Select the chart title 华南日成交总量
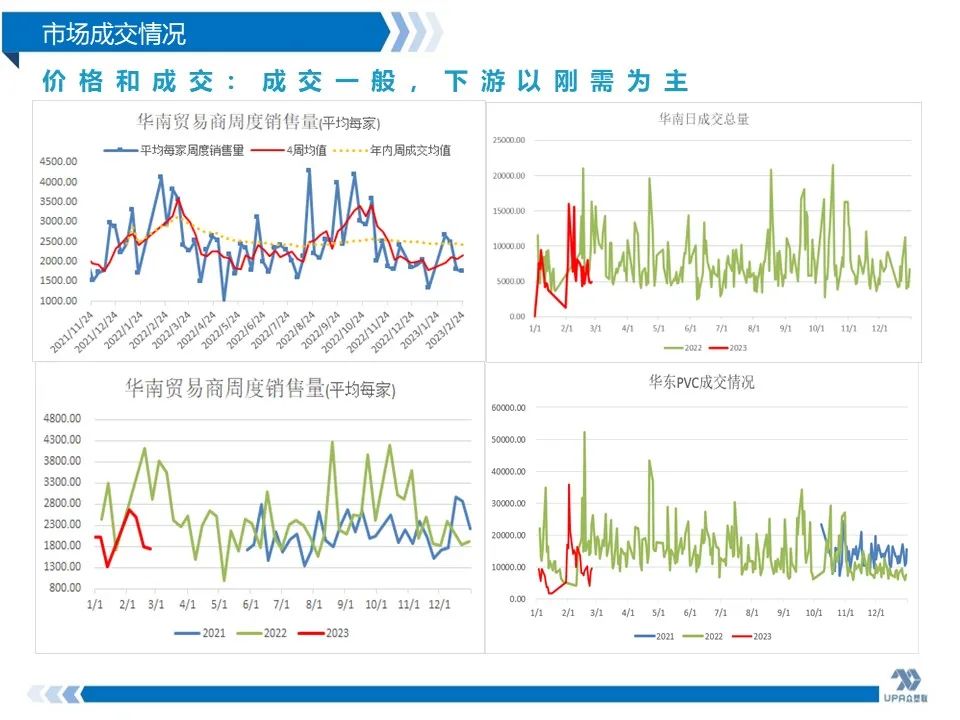This screenshot has height=720, width=960. tap(703, 119)
